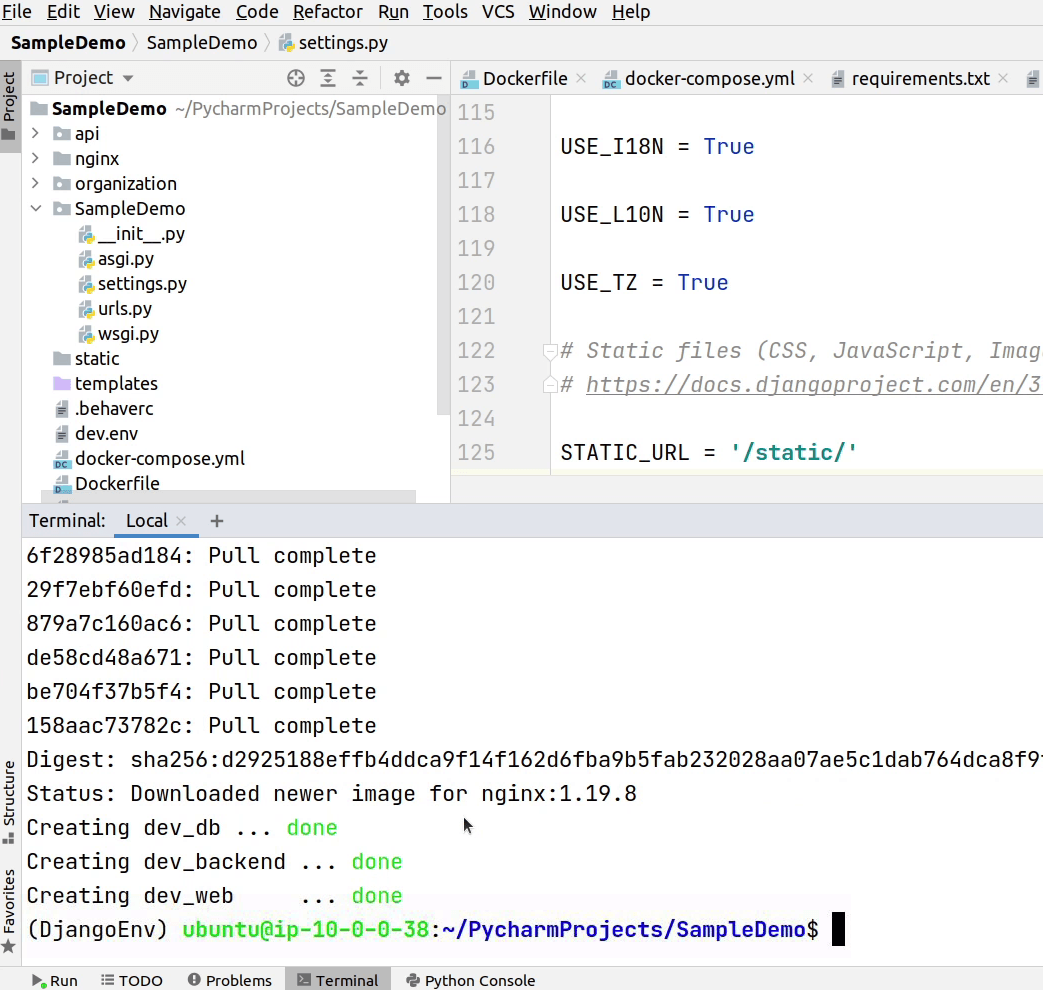The height and width of the screenshot is (990, 1043).
Task: Toggle the Structure tool window
Action: click(x=9, y=800)
